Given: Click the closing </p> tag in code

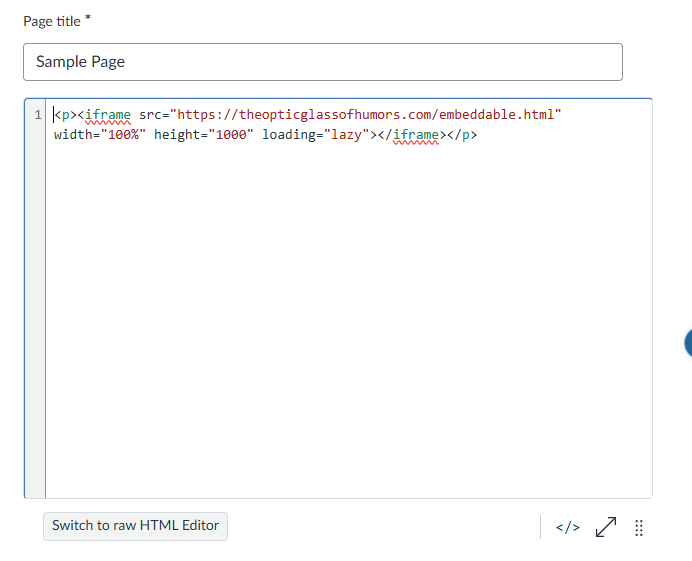Looking at the screenshot, I should coord(462,135).
